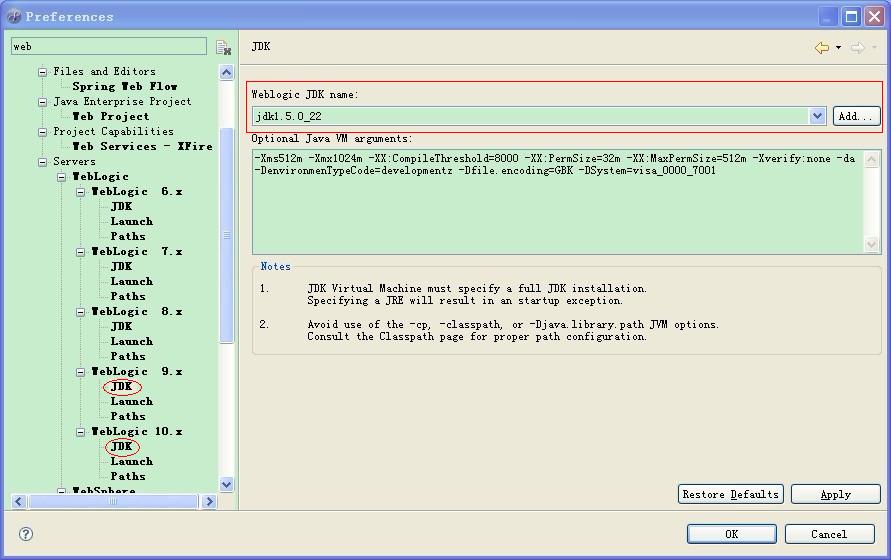Cancel the Preferences dialog
891x560 pixels.
coord(830,534)
